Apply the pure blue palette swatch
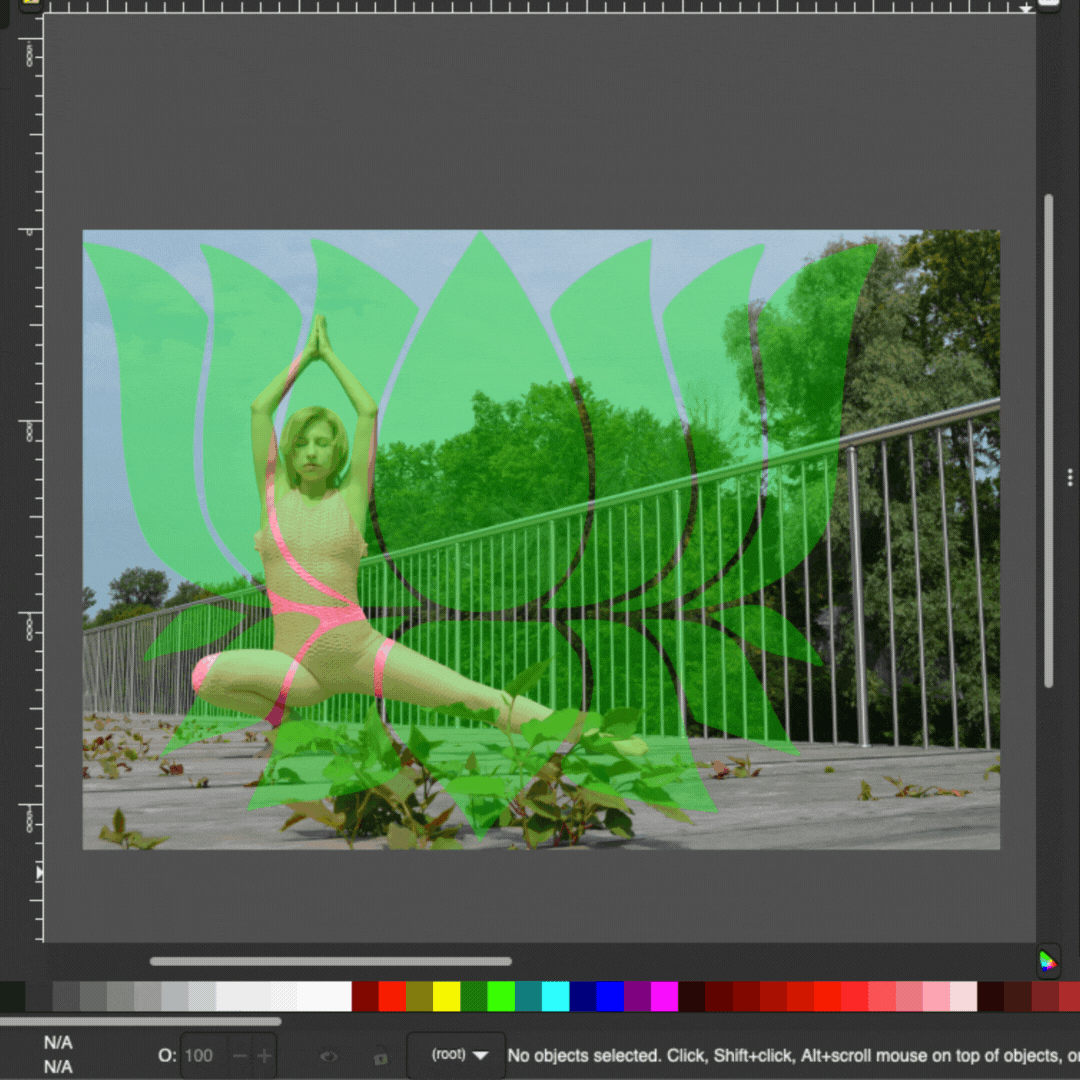 tap(610, 996)
